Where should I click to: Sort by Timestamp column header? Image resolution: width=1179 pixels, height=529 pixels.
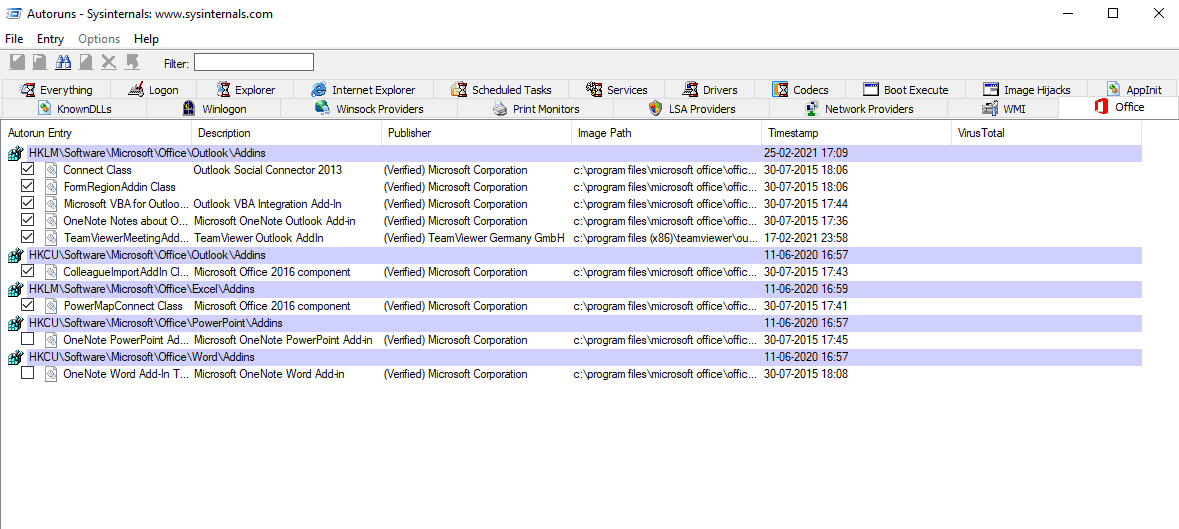[857, 133]
